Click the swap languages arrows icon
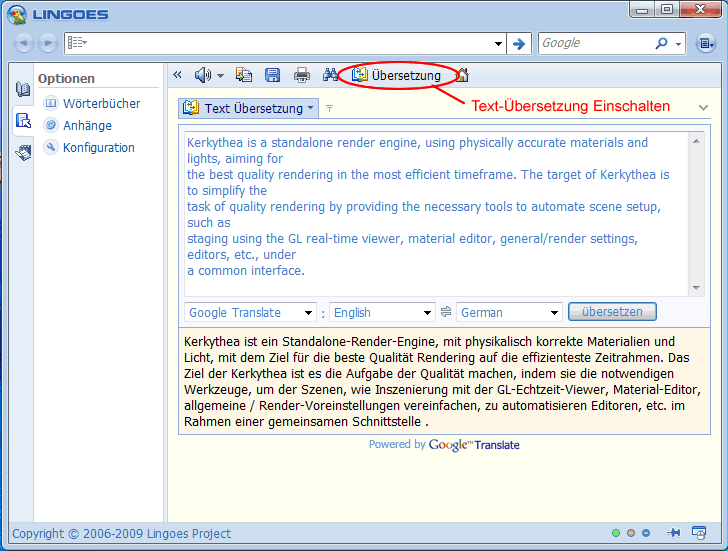728x551 pixels. click(x=446, y=312)
